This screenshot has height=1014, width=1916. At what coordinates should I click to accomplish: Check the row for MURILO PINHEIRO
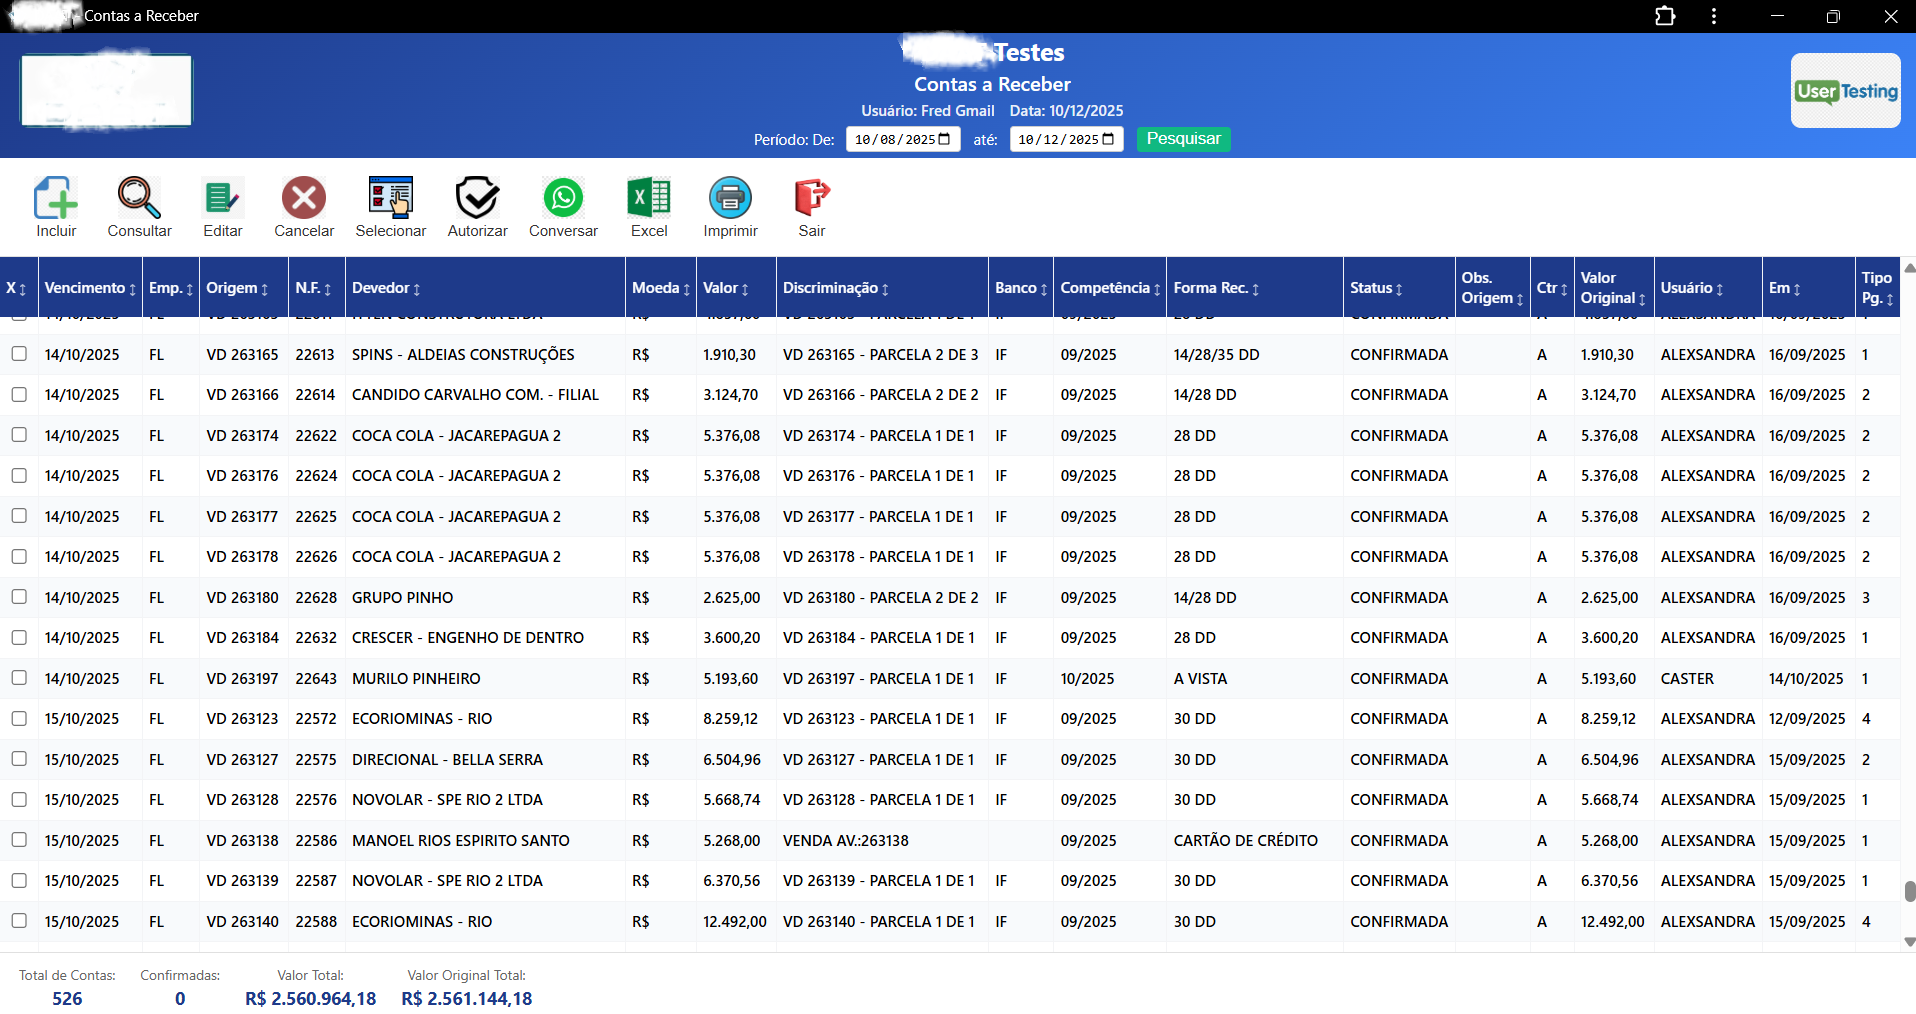(x=19, y=677)
